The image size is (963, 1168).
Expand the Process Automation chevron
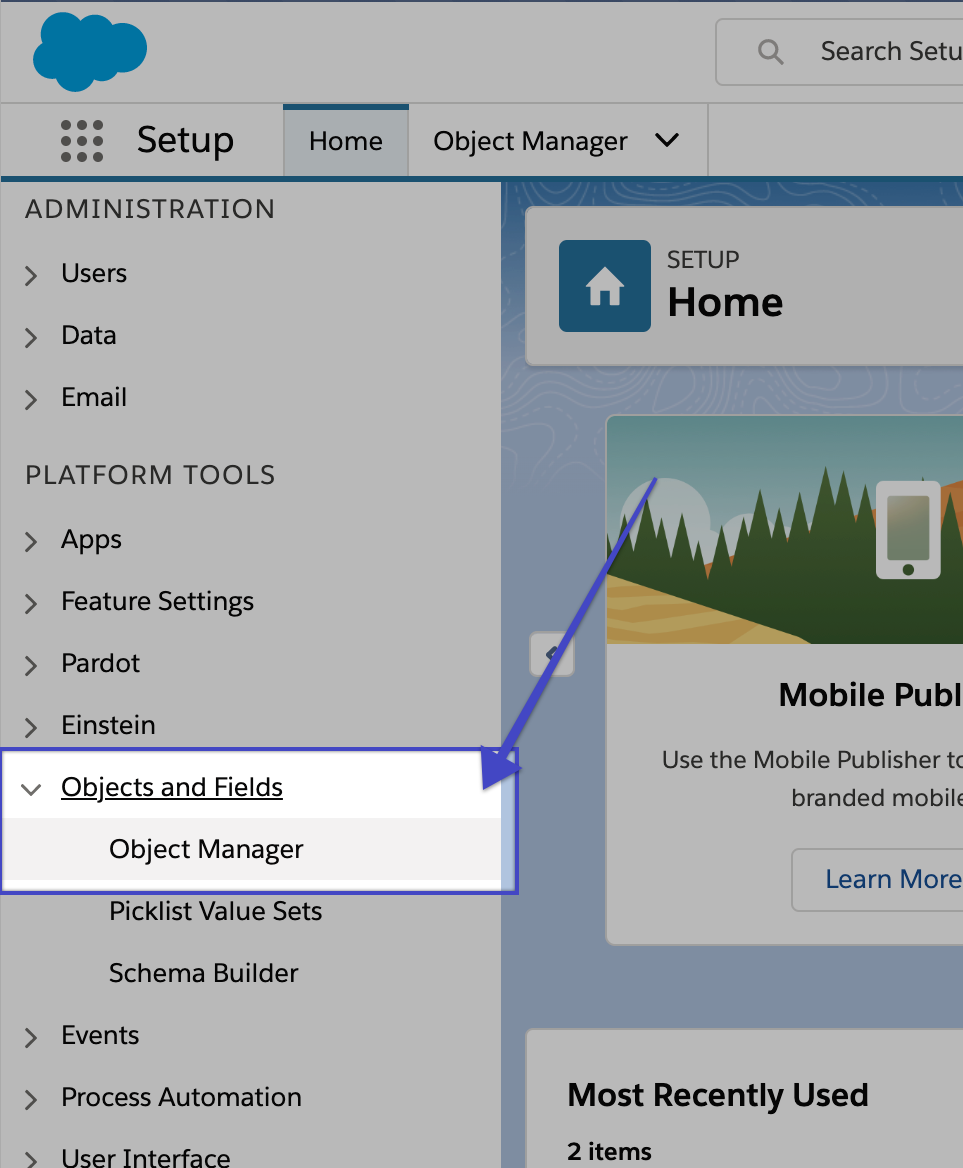tap(31, 1099)
